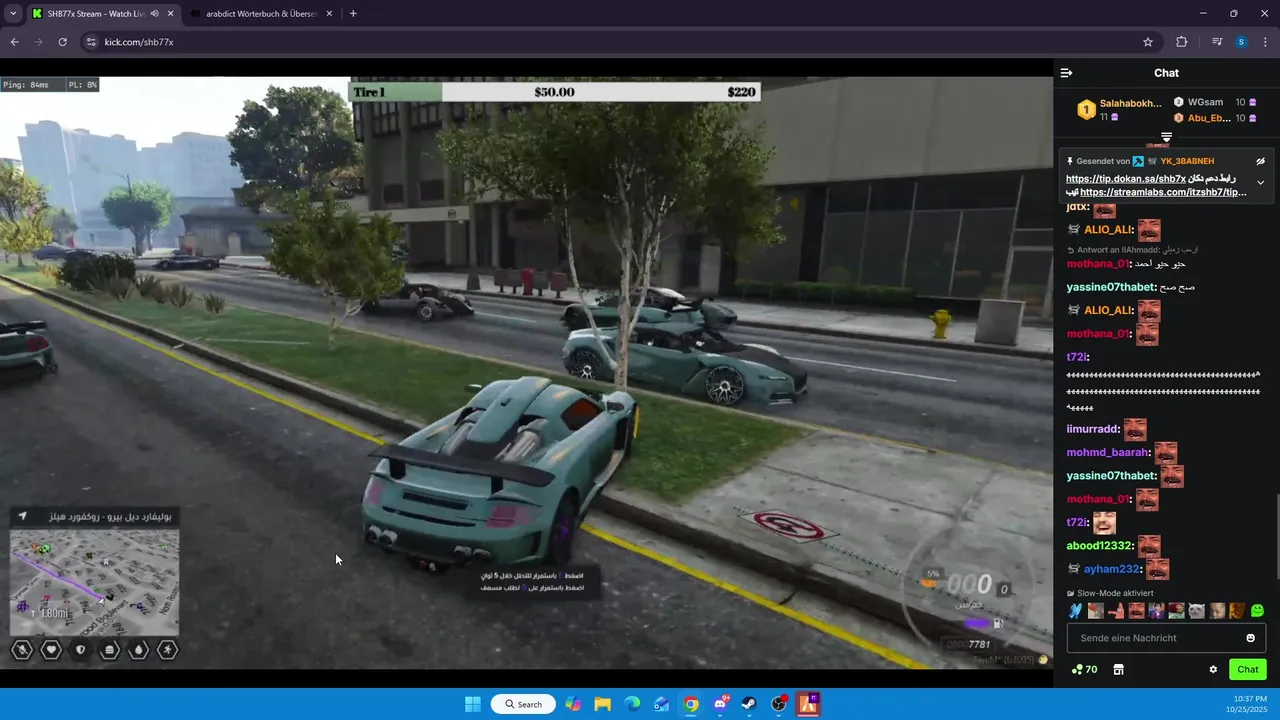The image size is (1280, 720).
Task: Open the Chrome extensions puzzle icon
Action: pyautogui.click(x=1182, y=42)
